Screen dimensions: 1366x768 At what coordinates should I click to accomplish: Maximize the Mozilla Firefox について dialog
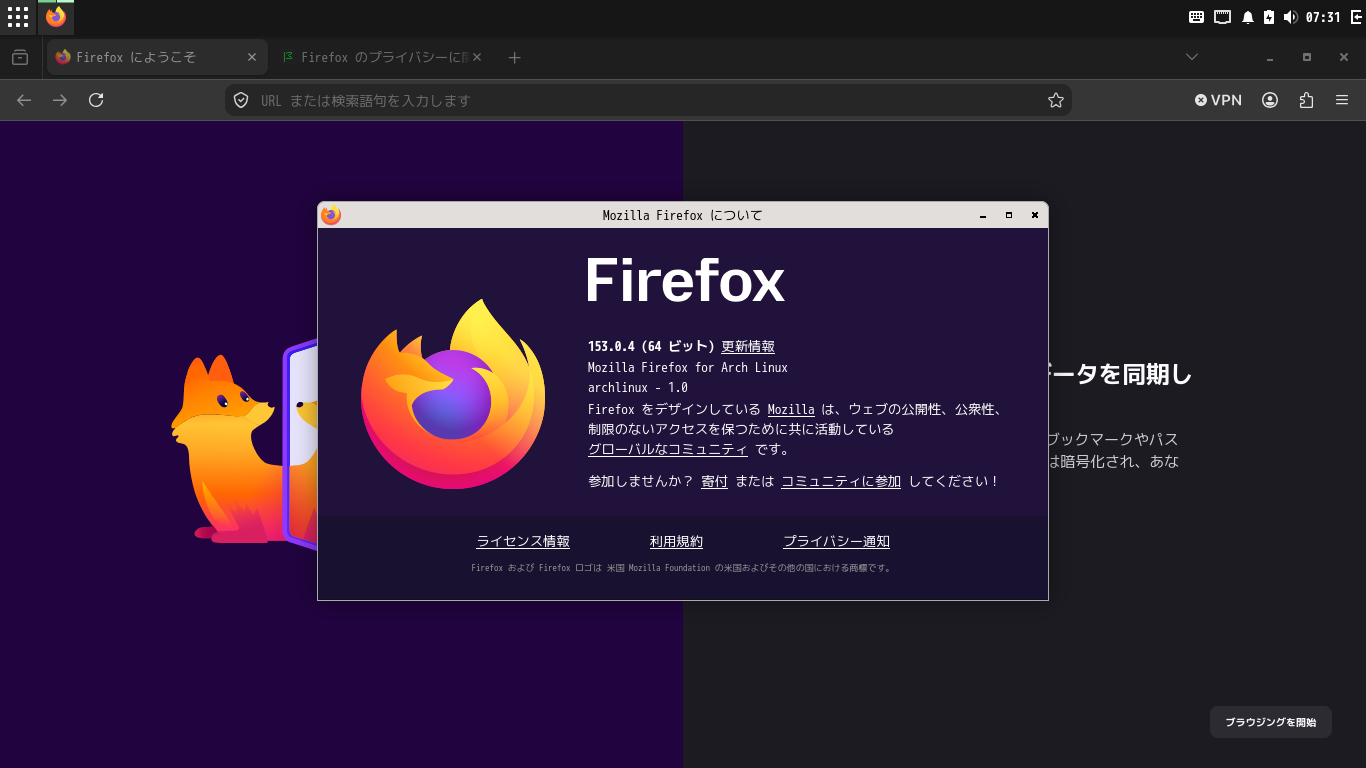[x=1009, y=215]
